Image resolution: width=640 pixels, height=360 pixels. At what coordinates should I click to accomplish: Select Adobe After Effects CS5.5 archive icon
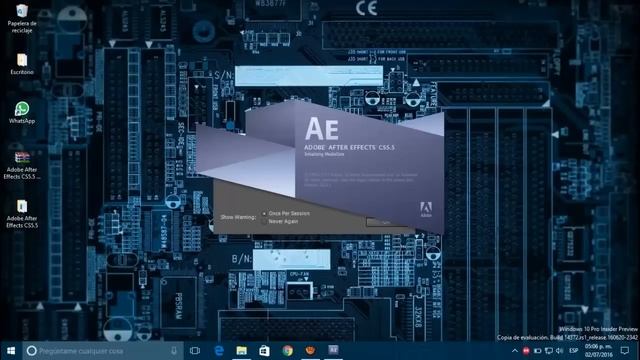point(22,165)
